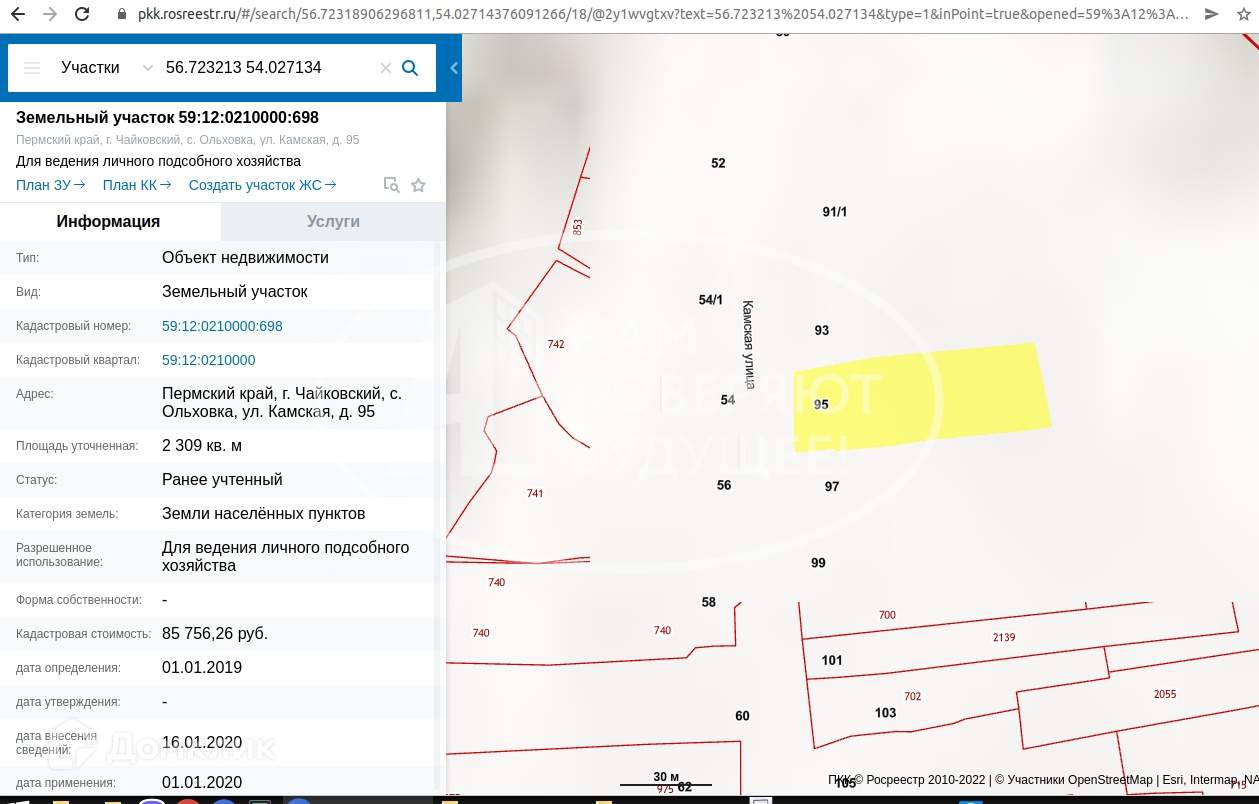The height and width of the screenshot is (804, 1259).
Task: Go back to previous browser page
Action: 17,14
